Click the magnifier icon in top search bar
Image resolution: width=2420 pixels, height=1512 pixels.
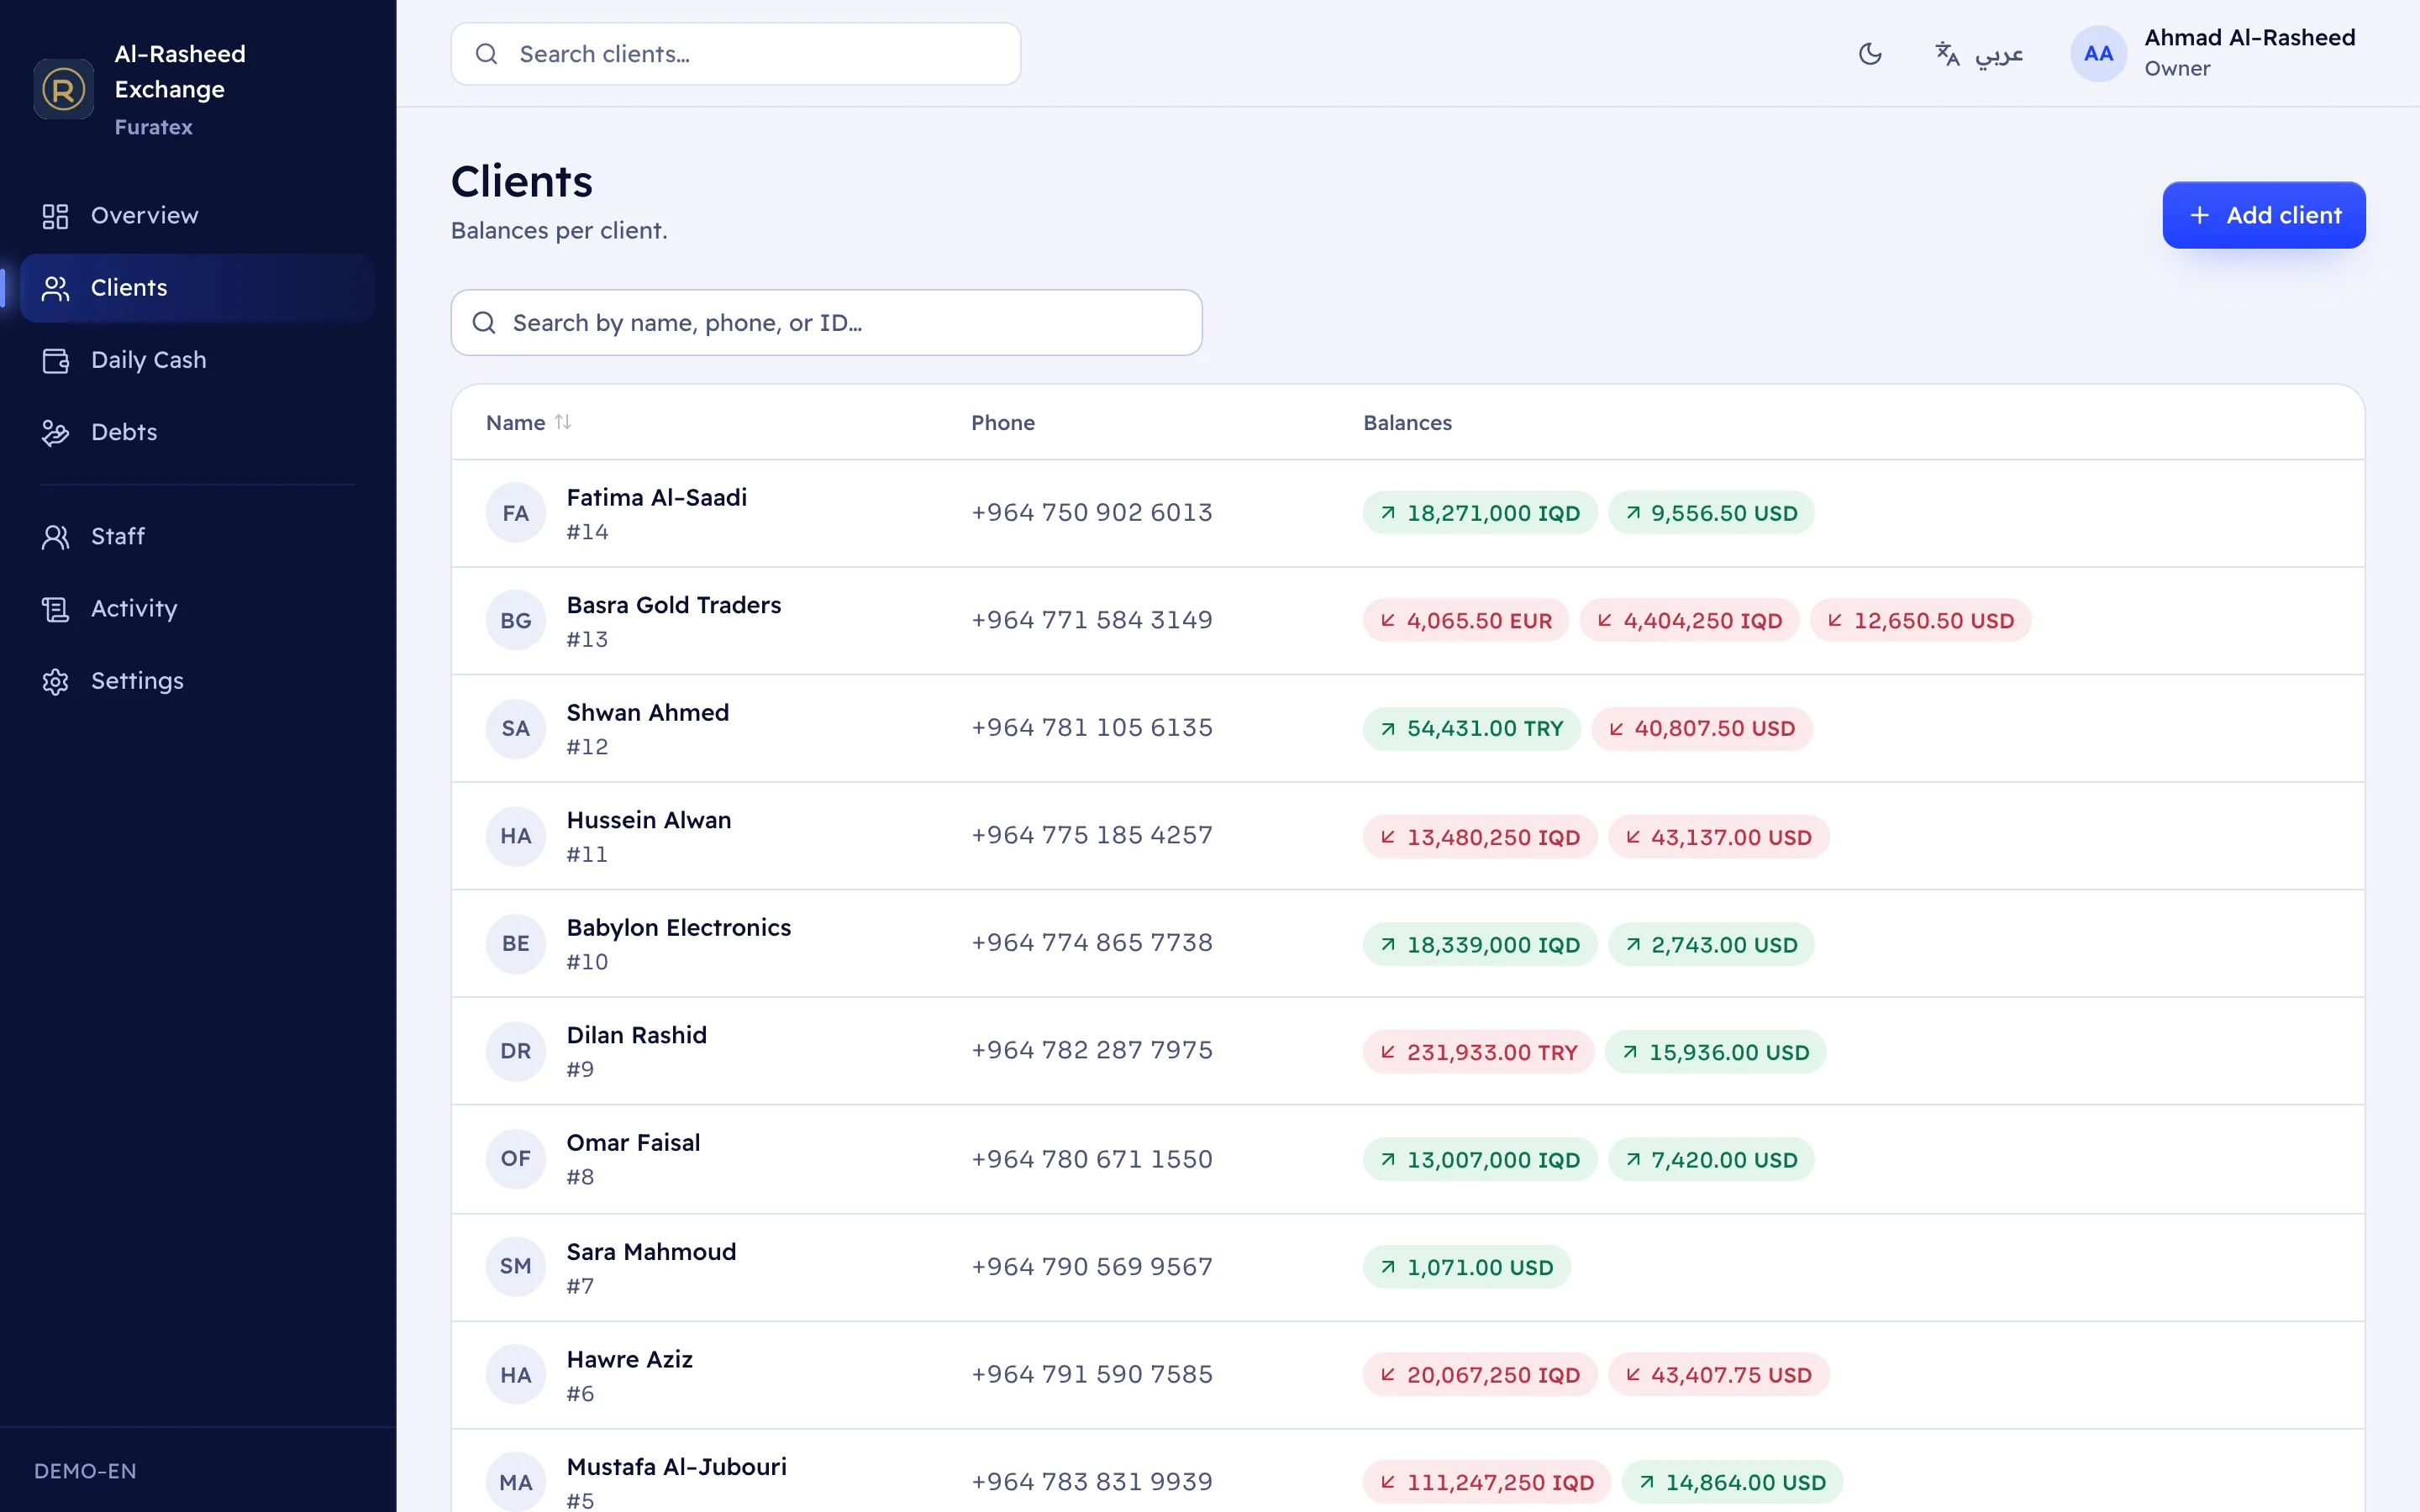click(x=486, y=54)
